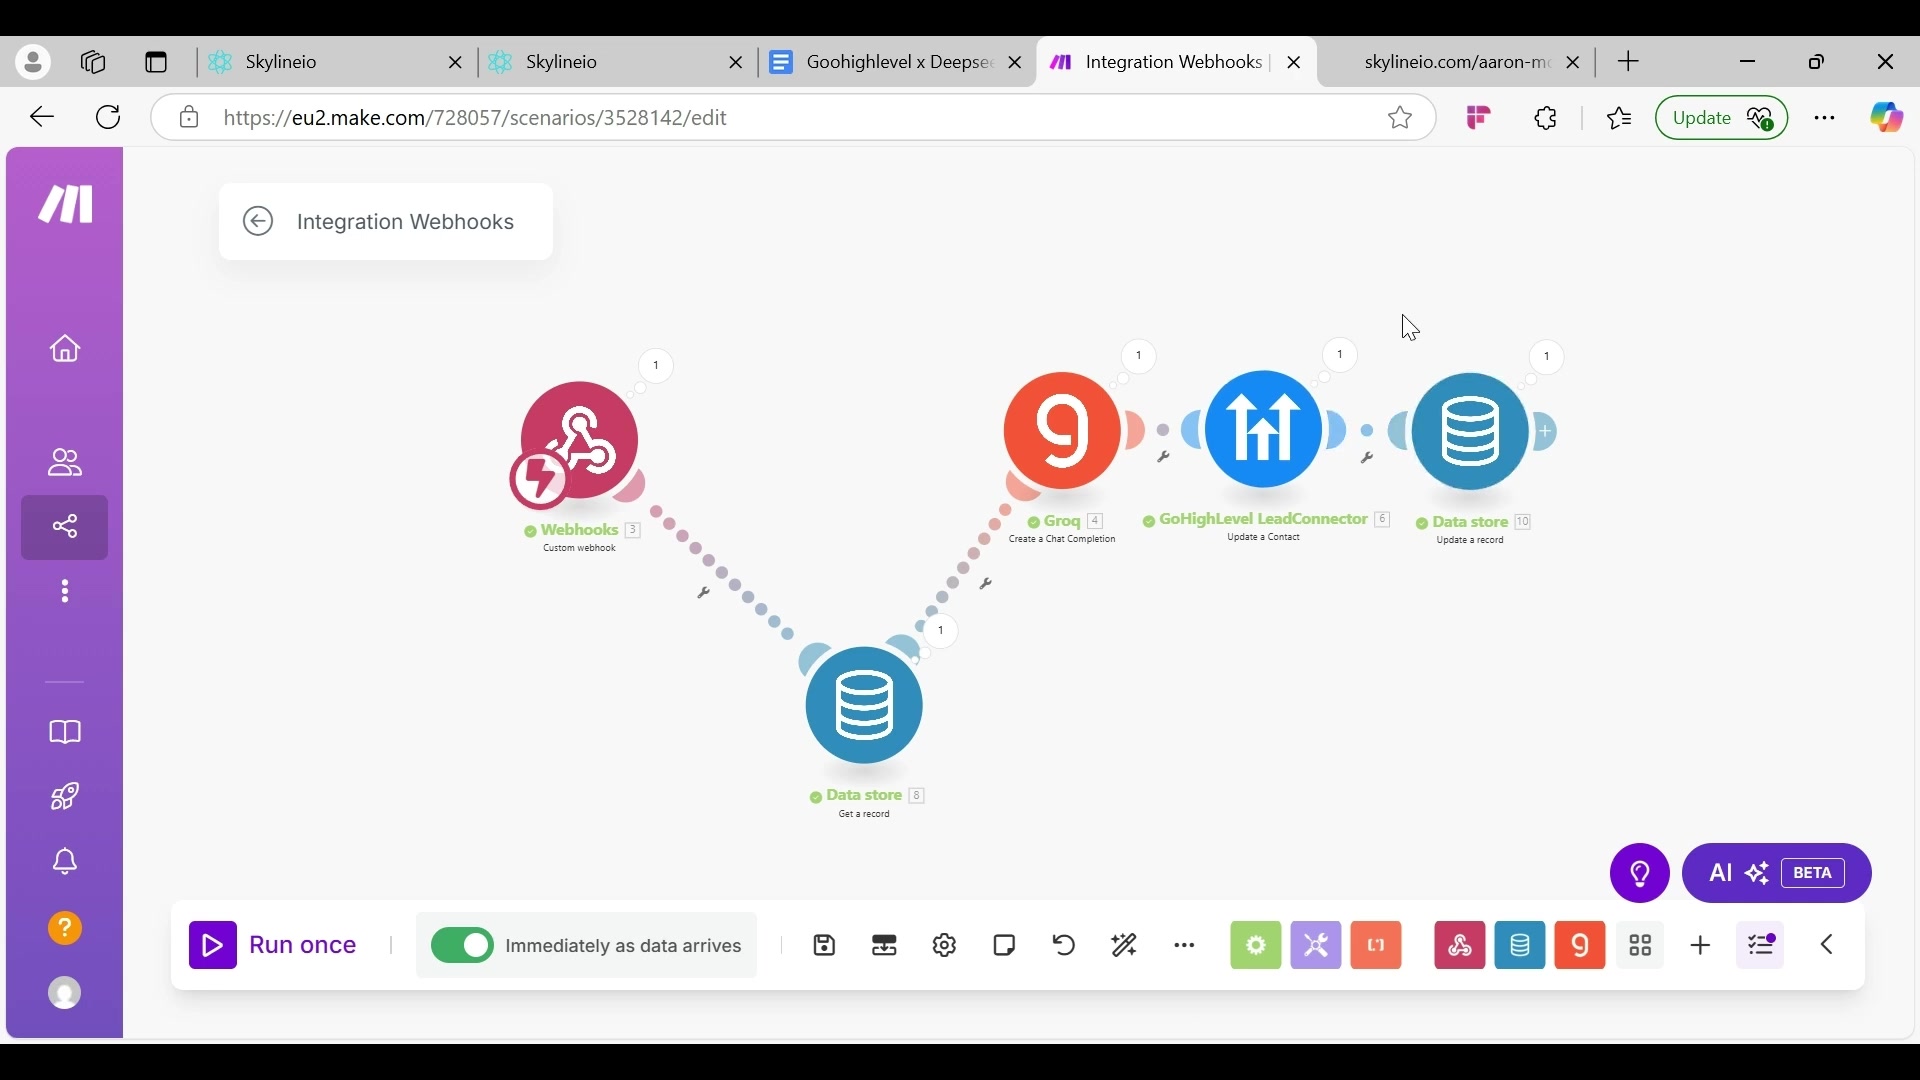Click browser Back arrow
Screen dimensions: 1920x1080
42,118
